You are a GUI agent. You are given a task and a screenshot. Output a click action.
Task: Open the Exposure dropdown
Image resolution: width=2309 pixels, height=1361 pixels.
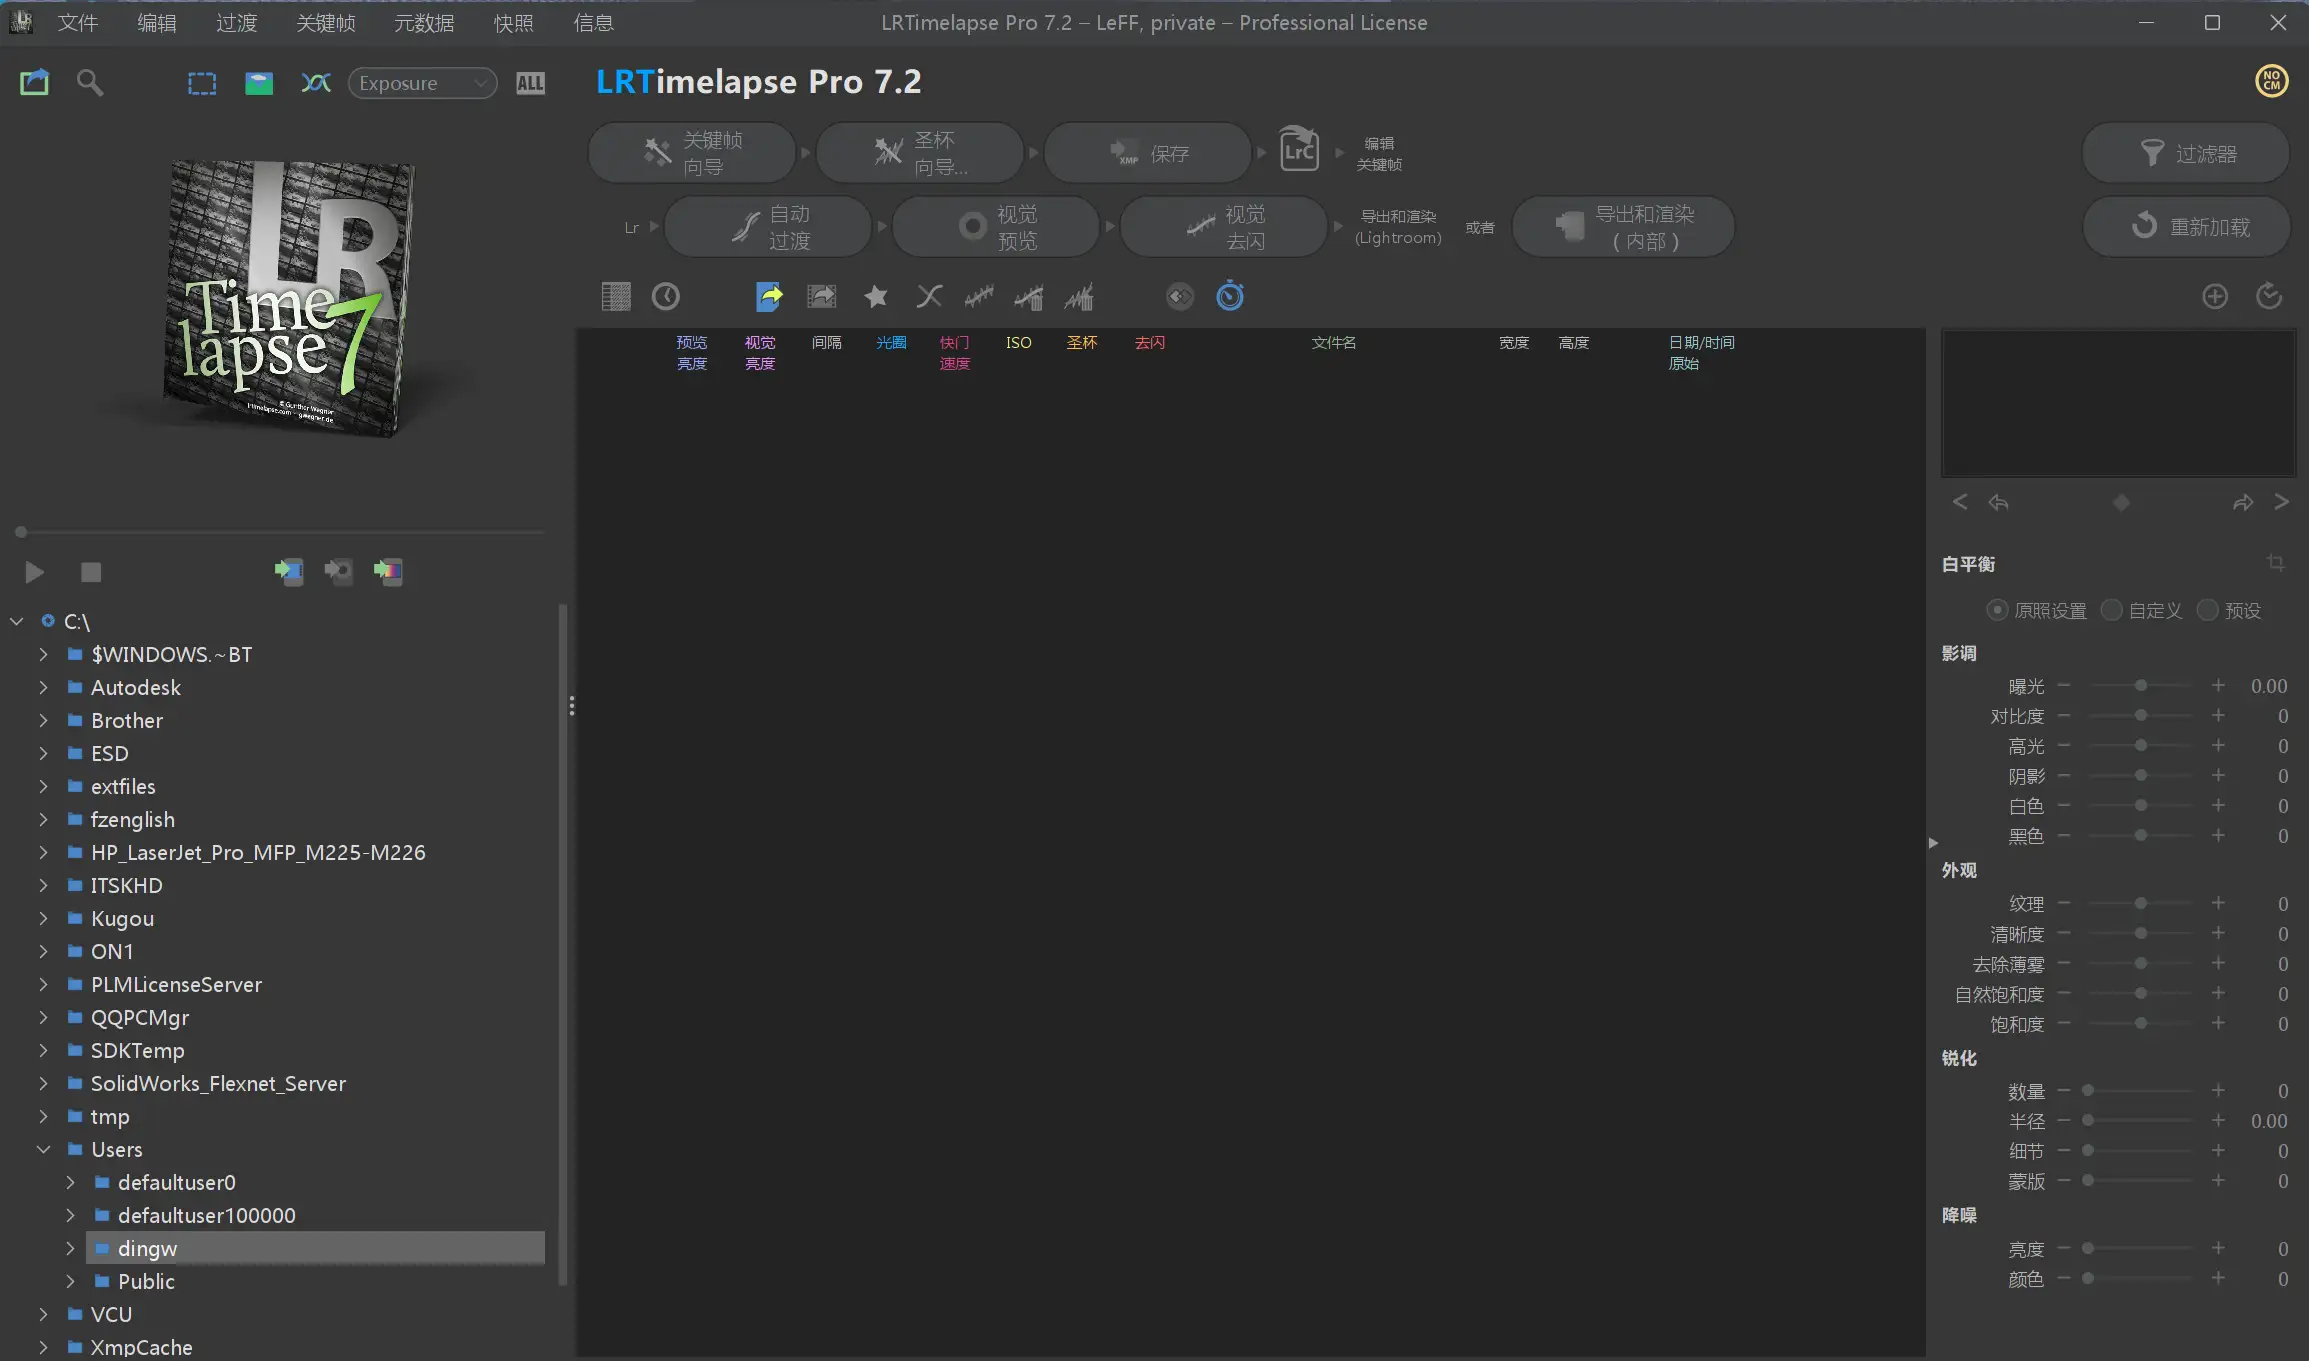[x=422, y=84]
